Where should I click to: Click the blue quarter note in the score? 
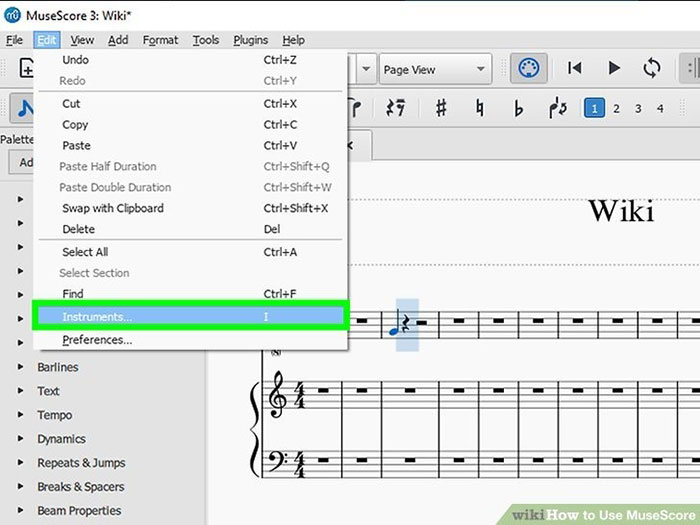(394, 324)
